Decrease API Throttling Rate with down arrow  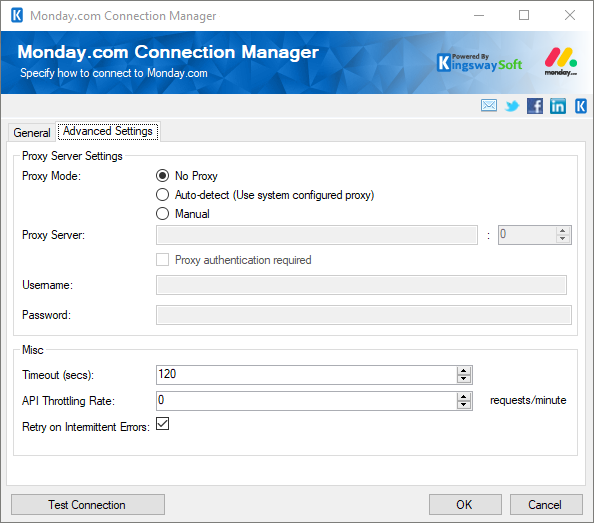coord(464,405)
